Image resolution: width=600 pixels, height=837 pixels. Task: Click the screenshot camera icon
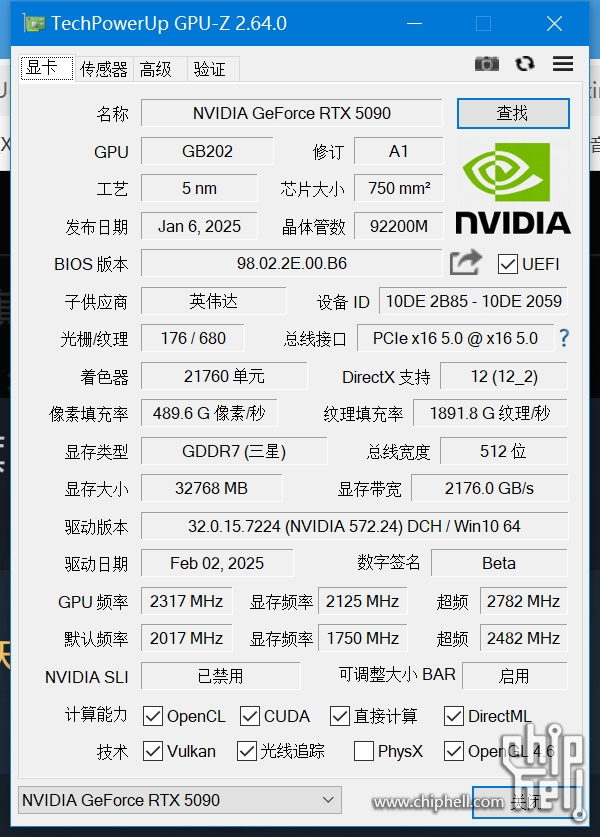pyautogui.click(x=486, y=64)
